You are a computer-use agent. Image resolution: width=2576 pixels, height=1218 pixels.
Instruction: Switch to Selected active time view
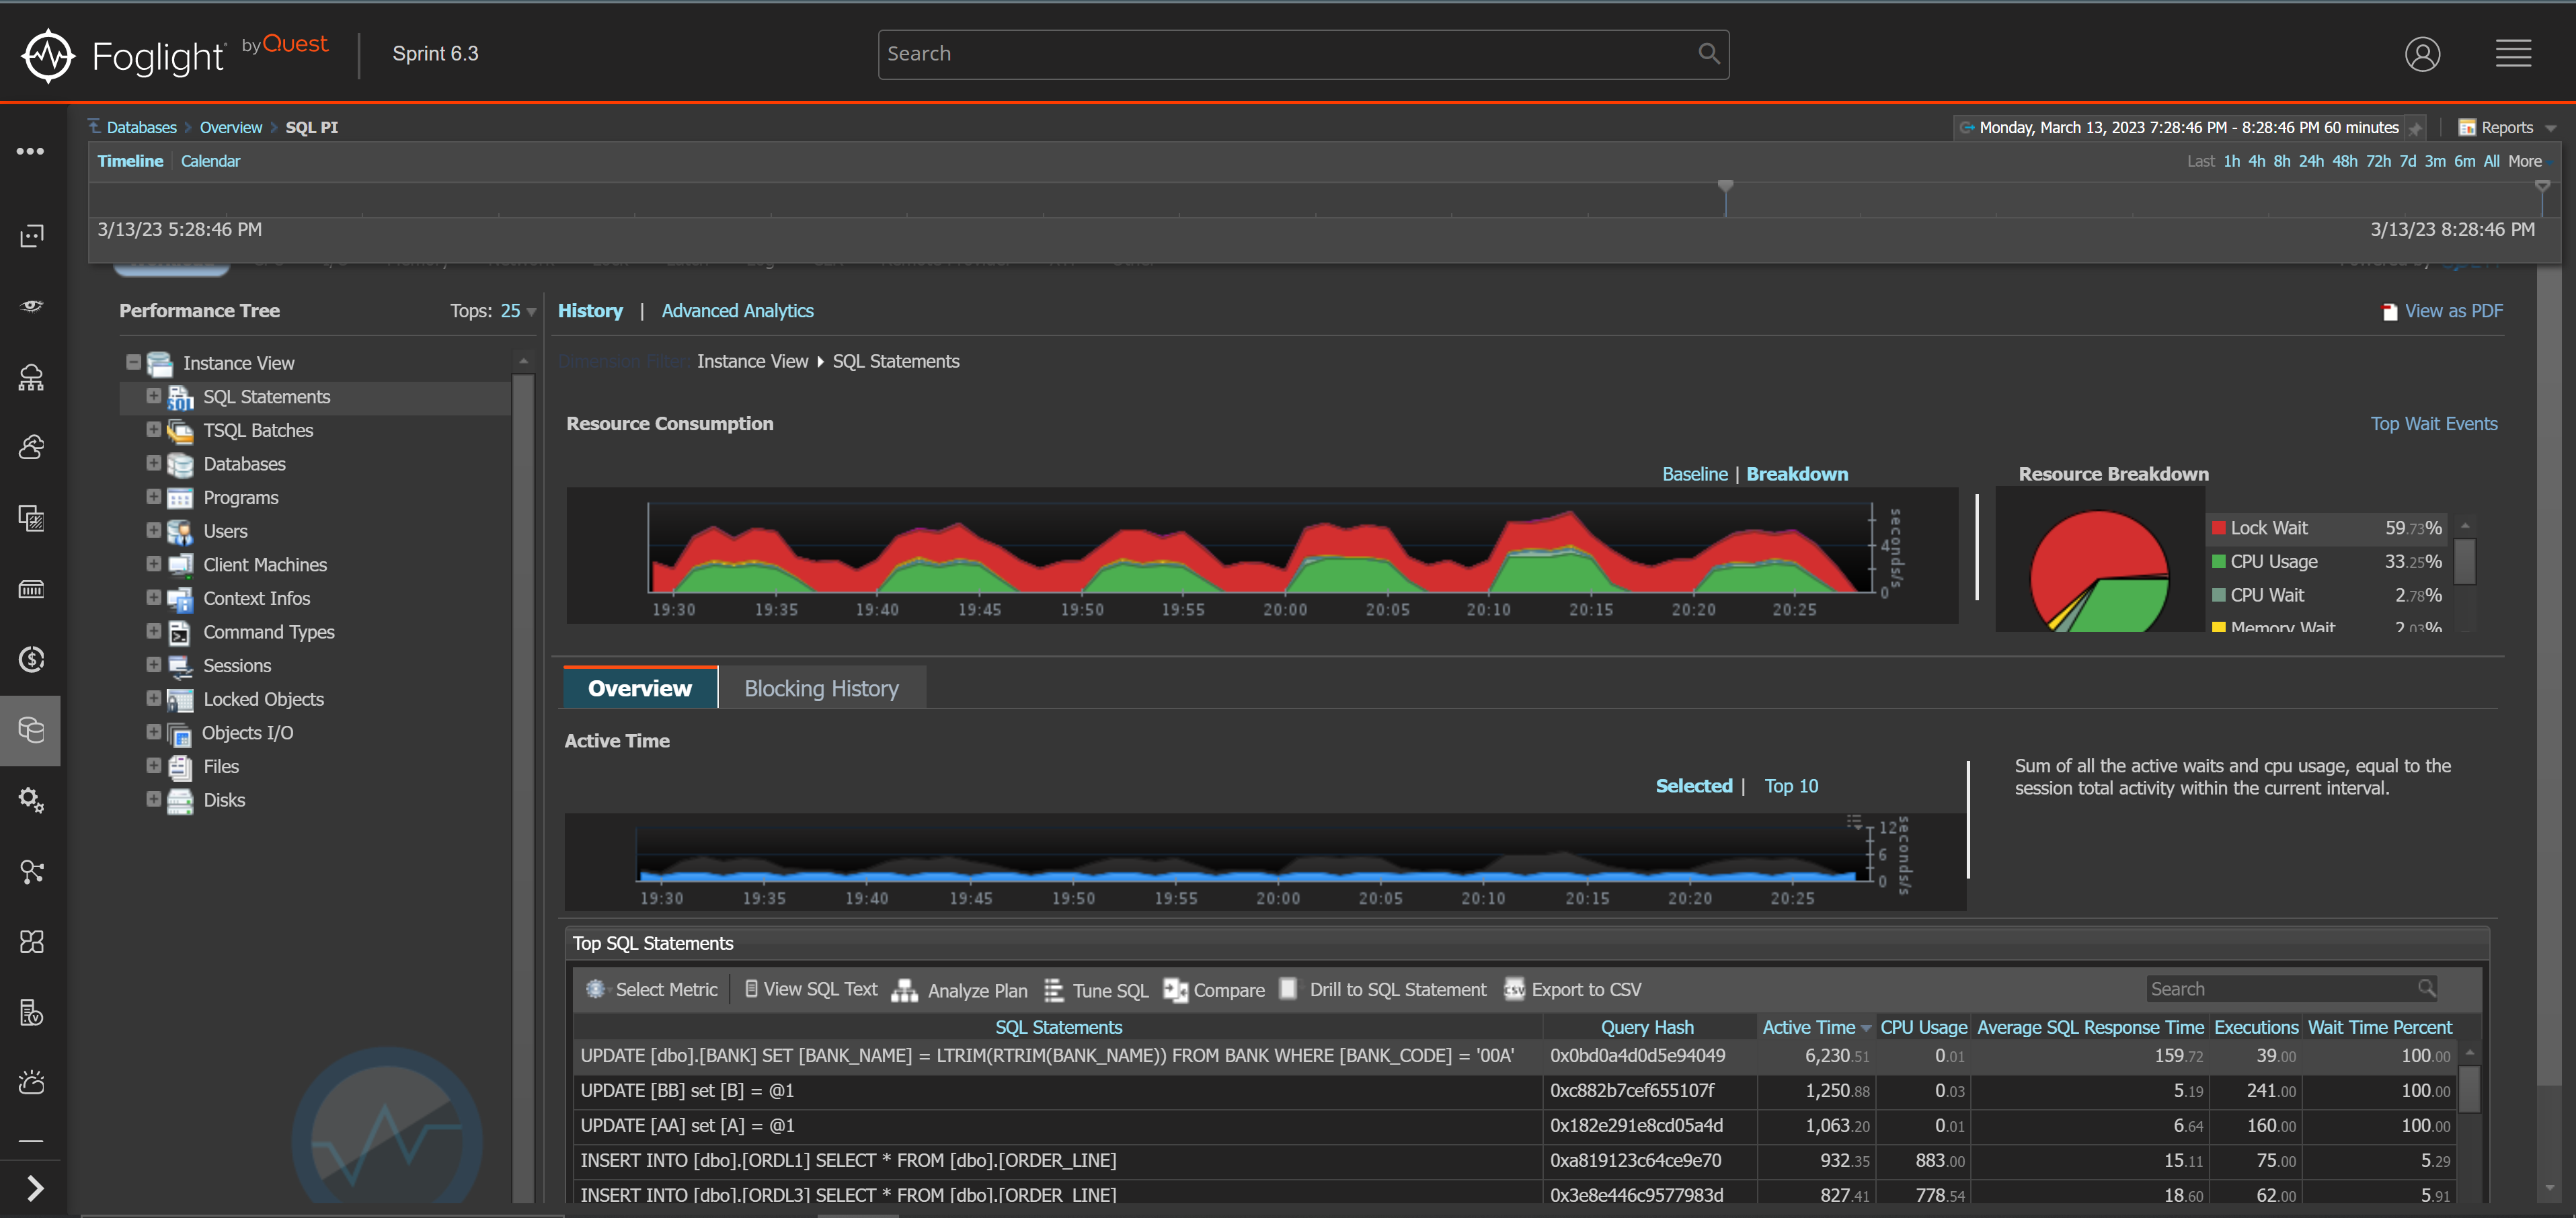click(x=1694, y=784)
